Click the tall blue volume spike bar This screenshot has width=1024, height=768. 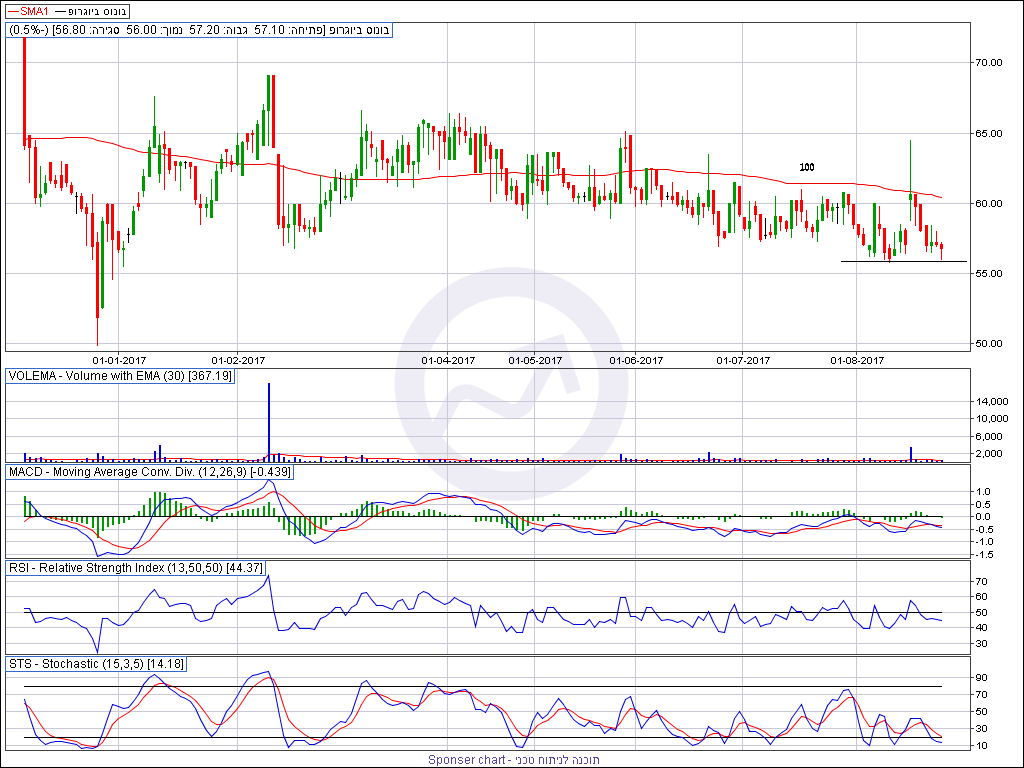tap(268, 420)
